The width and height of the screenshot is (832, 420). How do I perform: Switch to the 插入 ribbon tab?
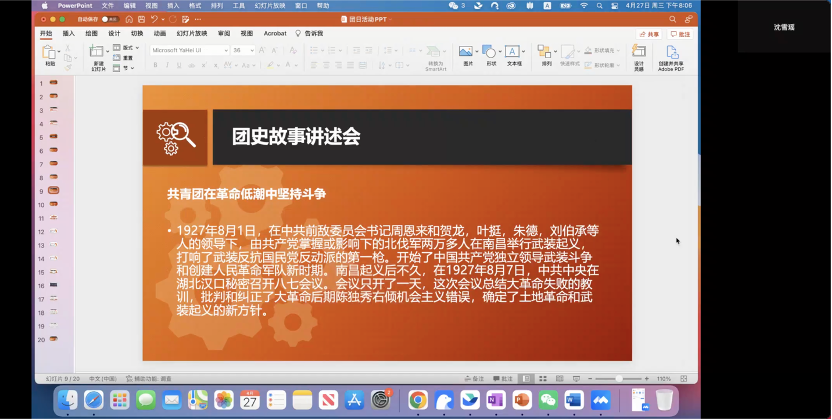coord(69,33)
